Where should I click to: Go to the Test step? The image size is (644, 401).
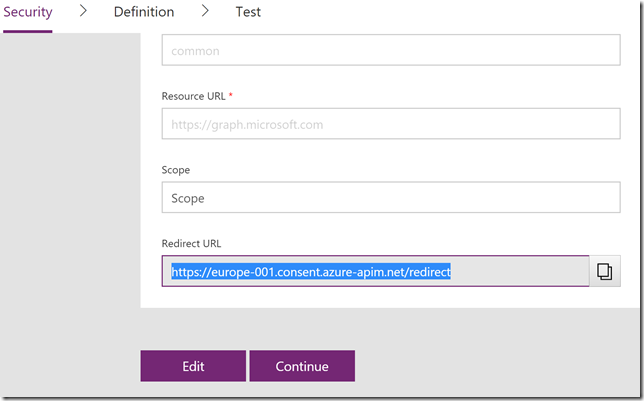[248, 12]
